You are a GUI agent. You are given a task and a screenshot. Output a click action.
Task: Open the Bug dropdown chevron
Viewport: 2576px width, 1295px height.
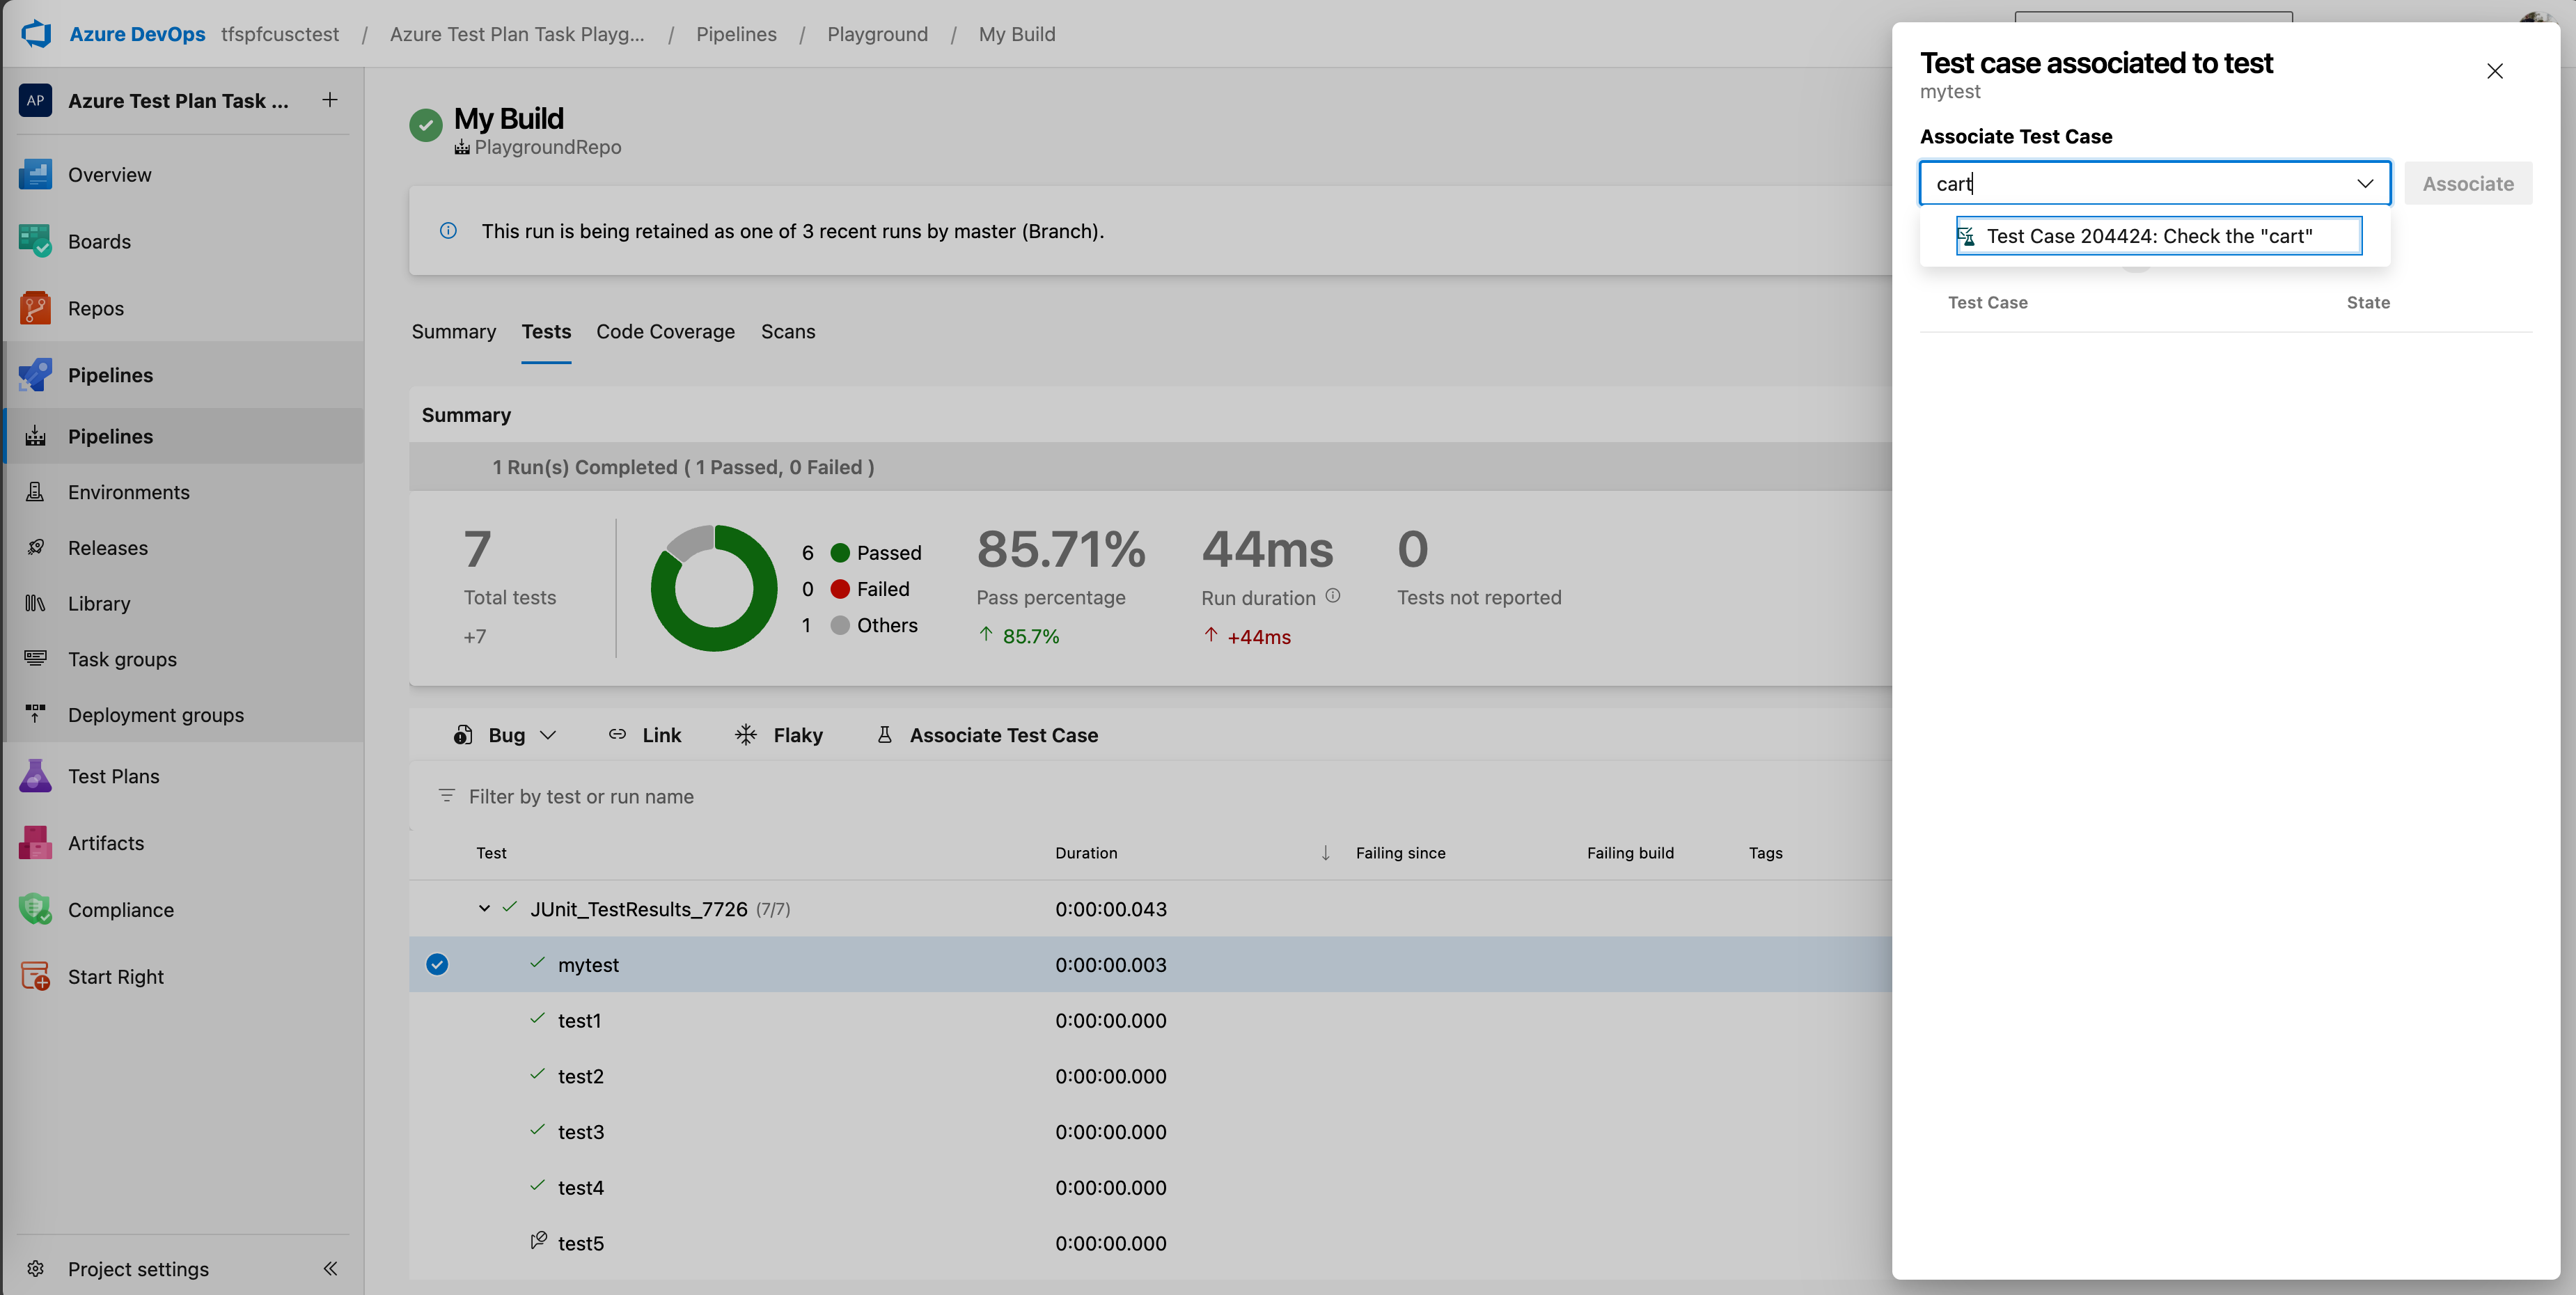(548, 734)
